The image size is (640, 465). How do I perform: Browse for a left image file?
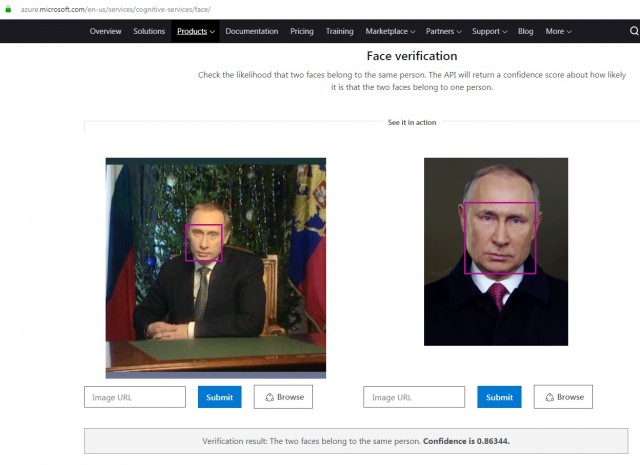[x=283, y=397]
